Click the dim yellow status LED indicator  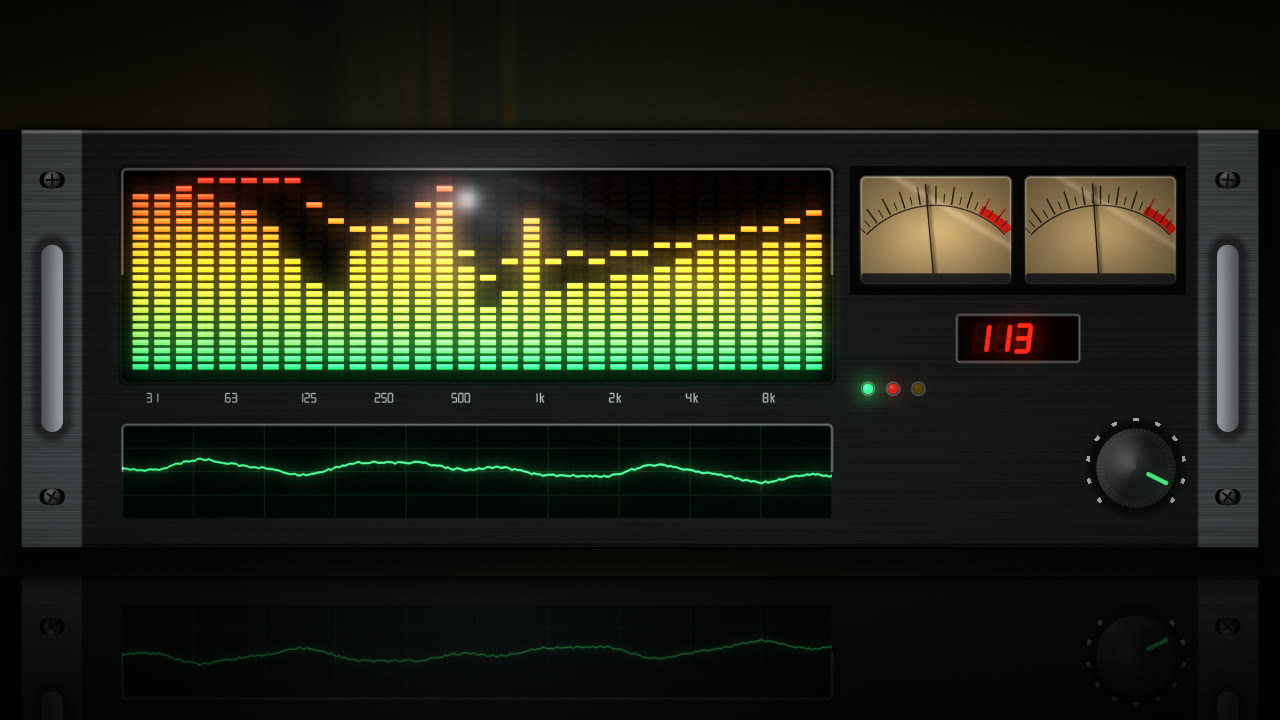click(918, 389)
